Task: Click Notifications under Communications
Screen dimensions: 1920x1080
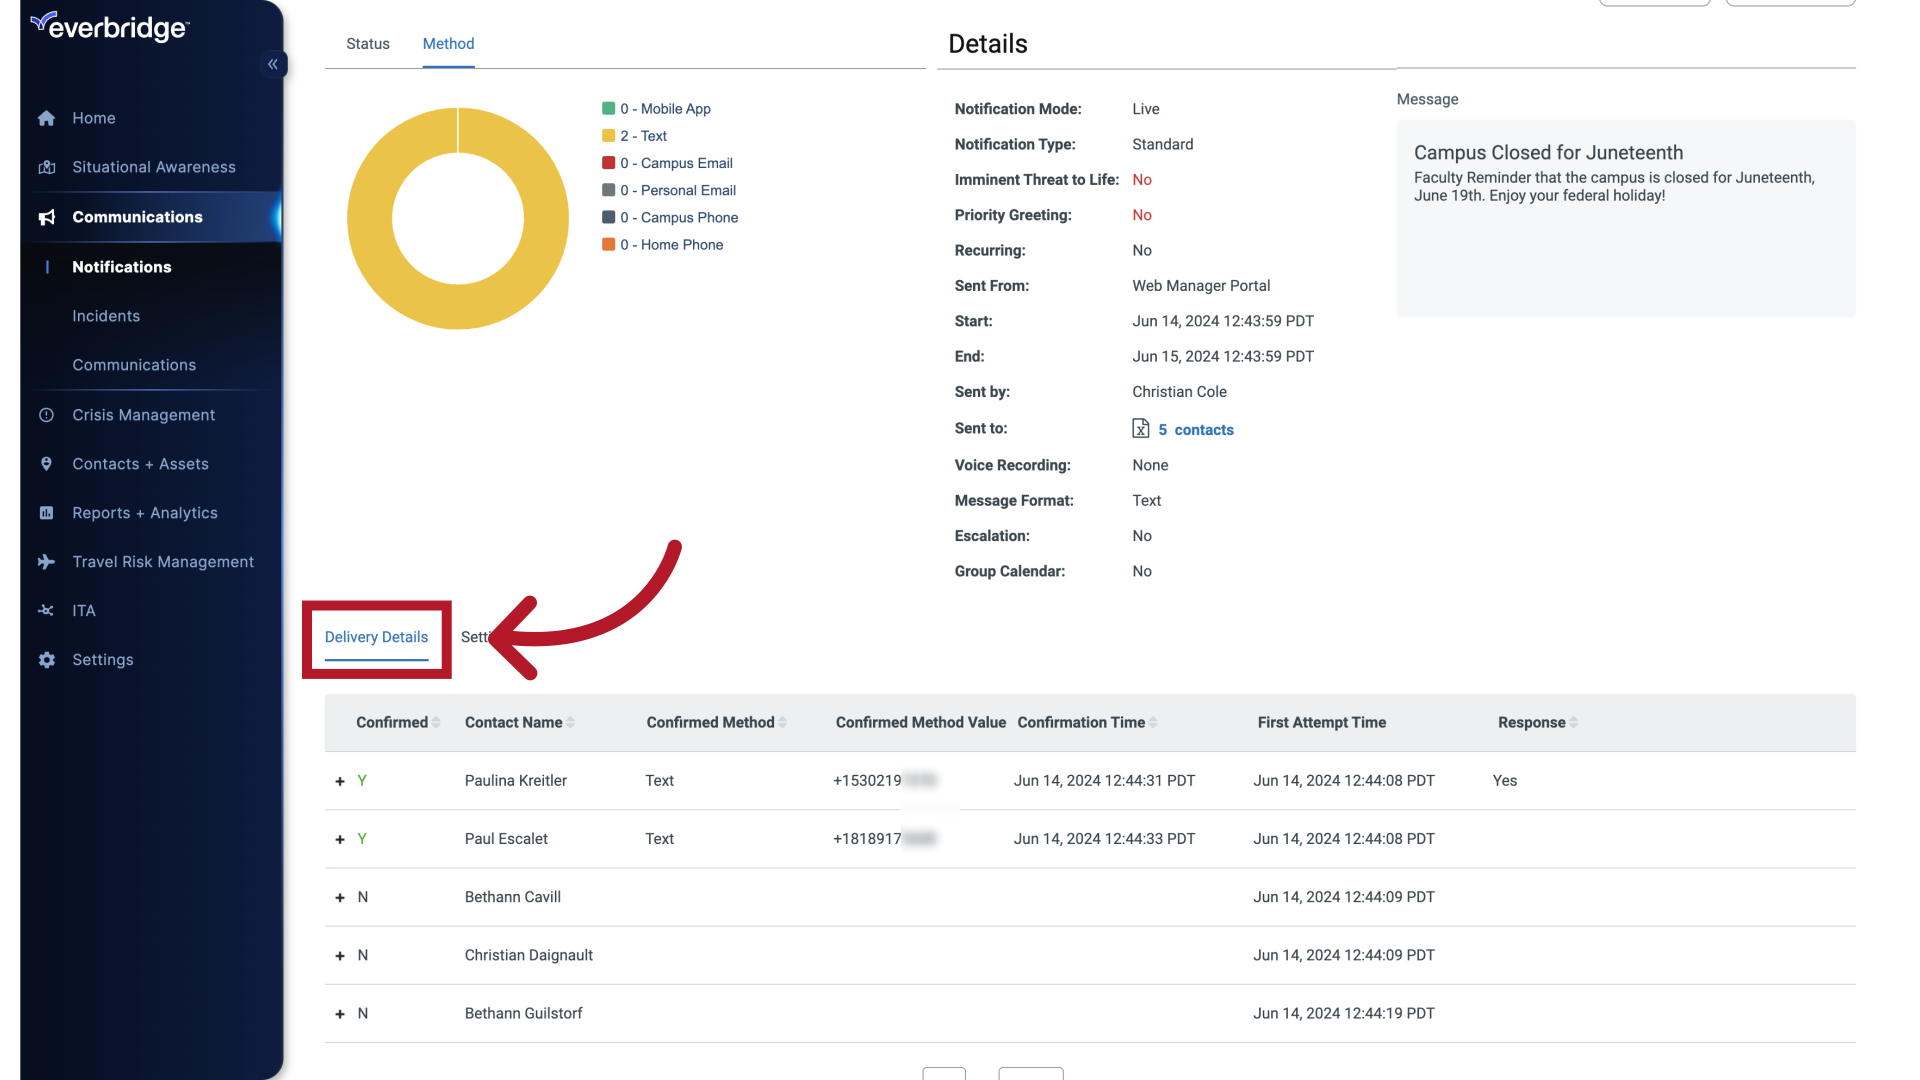Action: 121,267
